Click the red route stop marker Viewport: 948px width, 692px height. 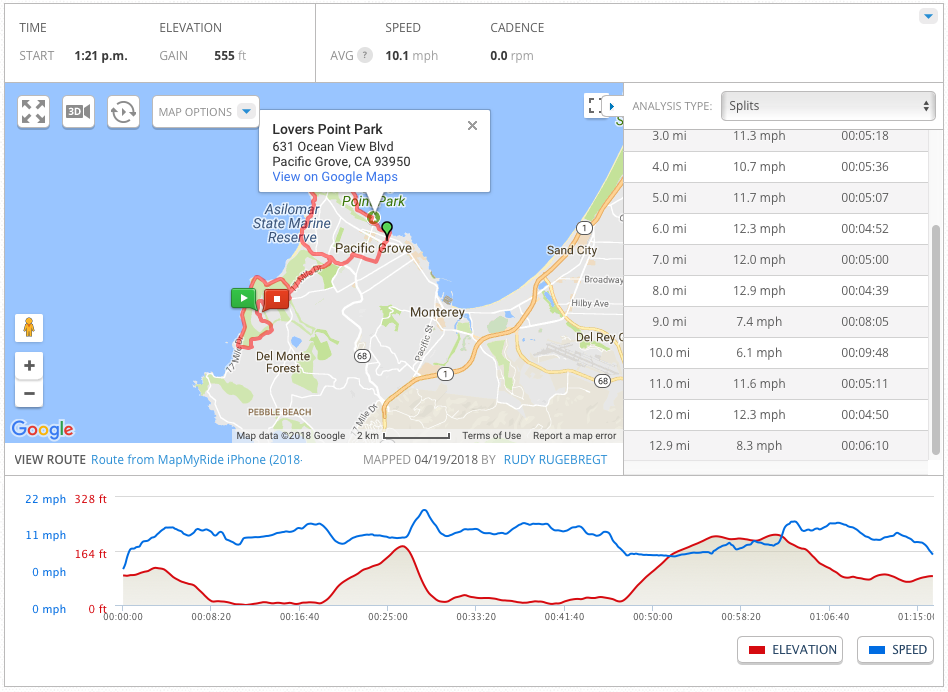[x=277, y=297]
